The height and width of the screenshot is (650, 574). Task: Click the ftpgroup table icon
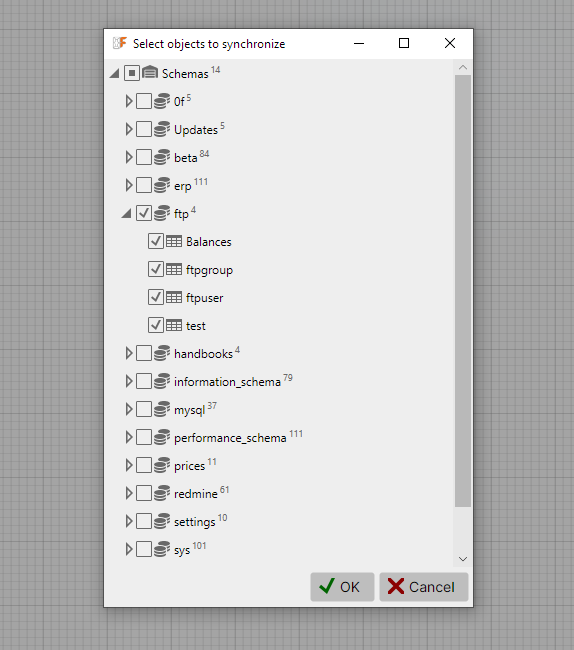tap(174, 269)
